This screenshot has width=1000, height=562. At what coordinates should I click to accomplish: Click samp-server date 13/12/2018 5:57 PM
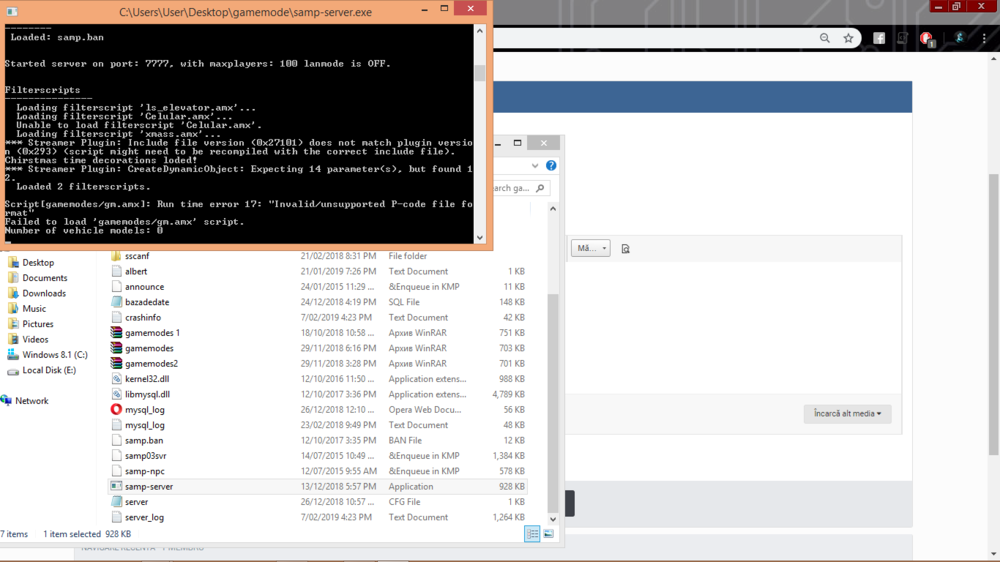[338, 486]
